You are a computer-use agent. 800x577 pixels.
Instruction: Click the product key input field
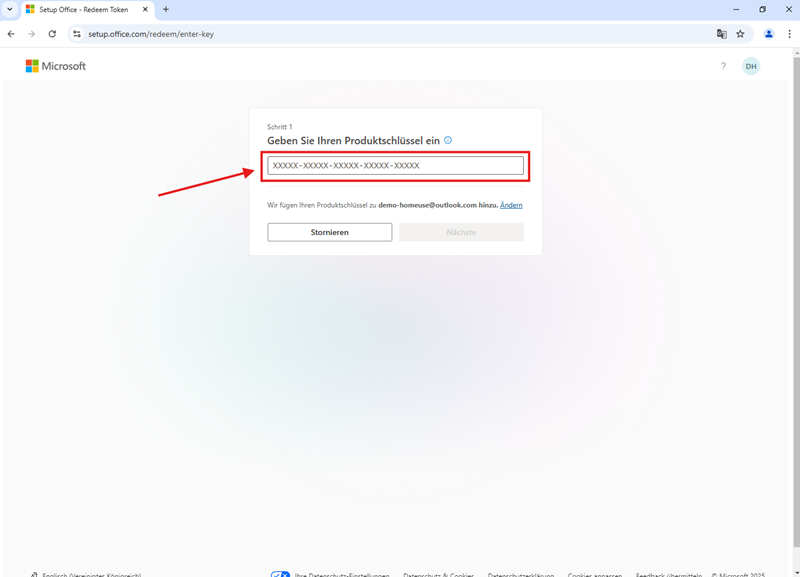pos(395,166)
